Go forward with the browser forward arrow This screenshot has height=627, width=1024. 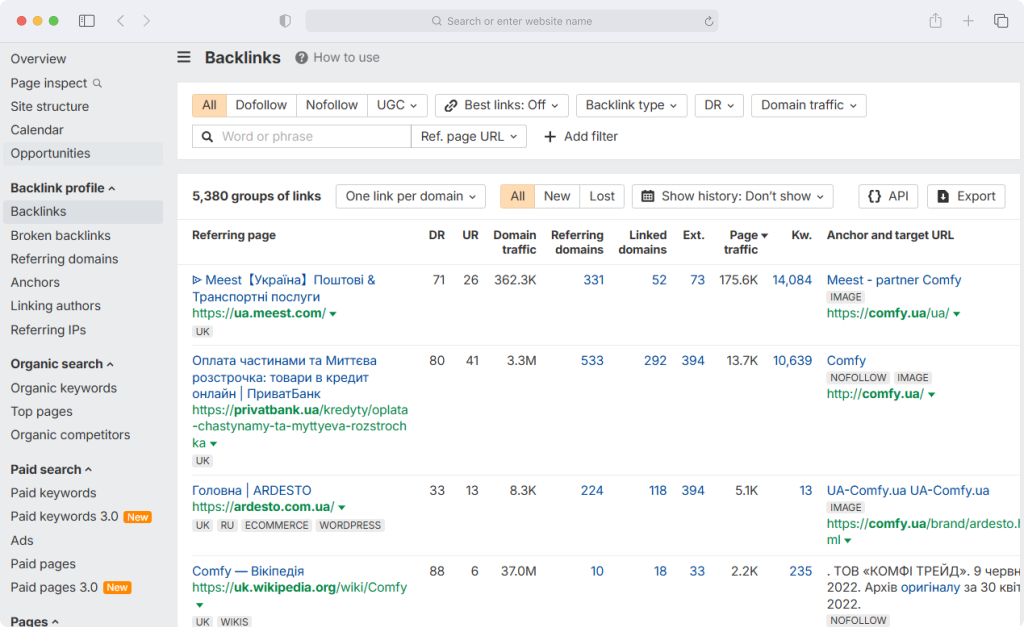[x=146, y=21]
